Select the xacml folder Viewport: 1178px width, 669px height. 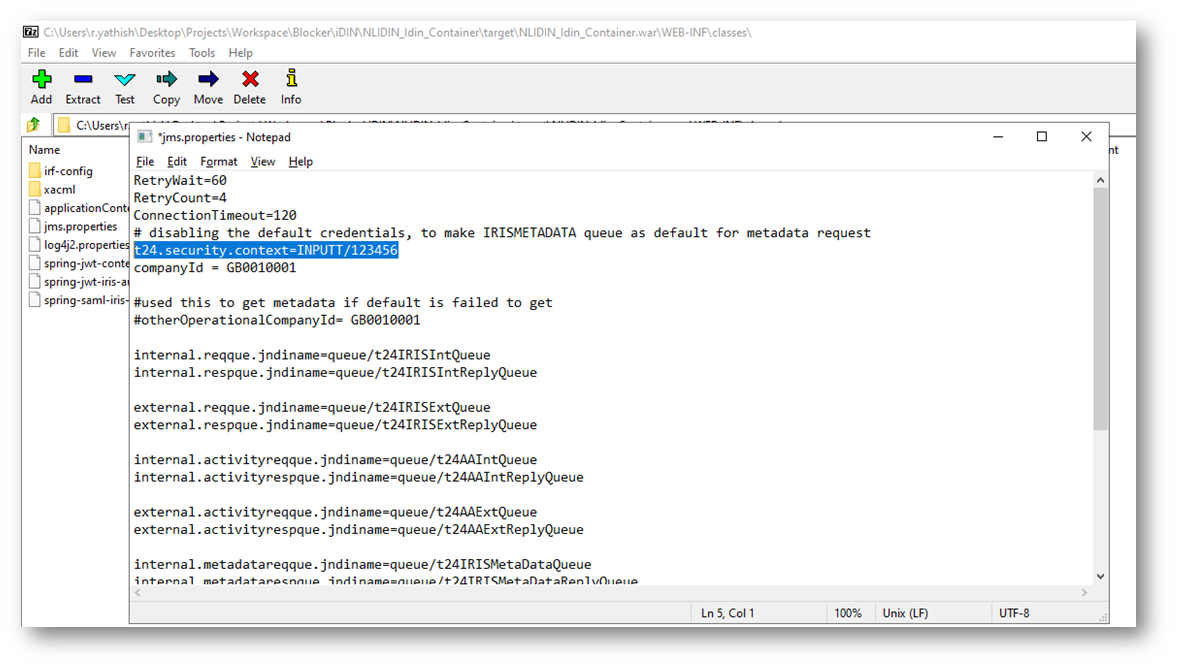(59, 190)
